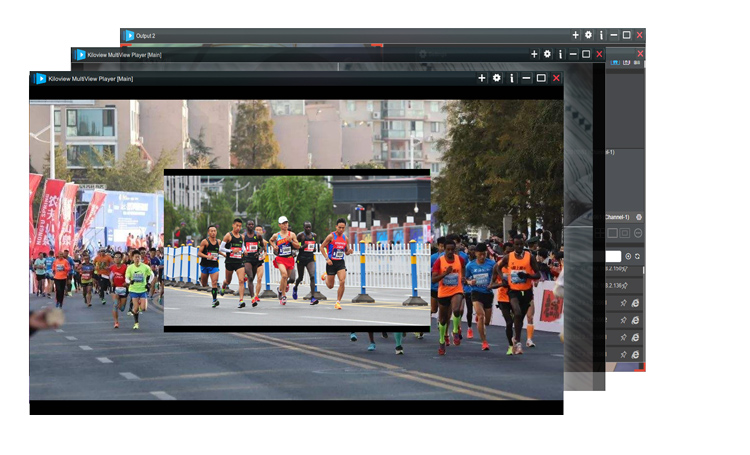The height and width of the screenshot is (455, 750).
Task: Open settings gear in the front MultiView Player window
Action: (x=497, y=78)
